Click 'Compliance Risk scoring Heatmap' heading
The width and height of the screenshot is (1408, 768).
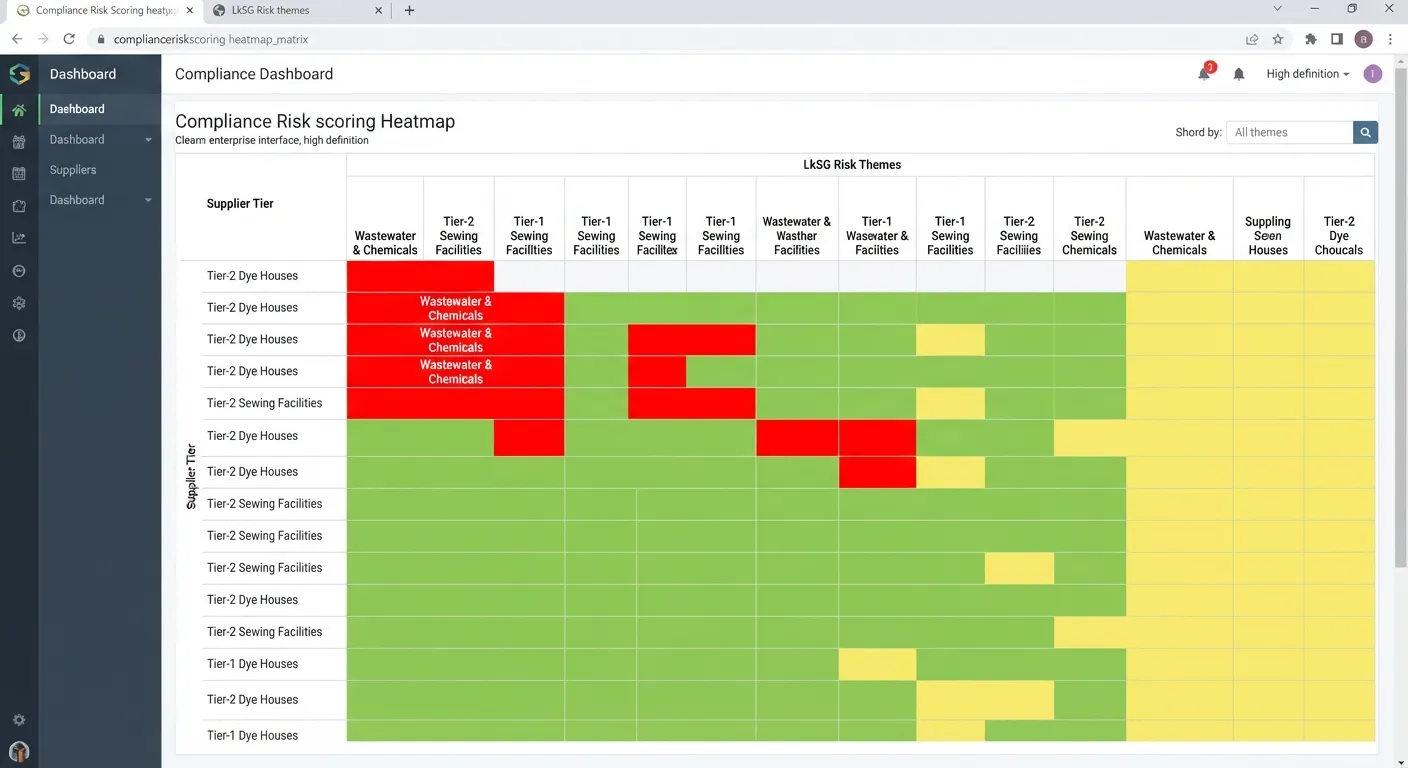(315, 121)
